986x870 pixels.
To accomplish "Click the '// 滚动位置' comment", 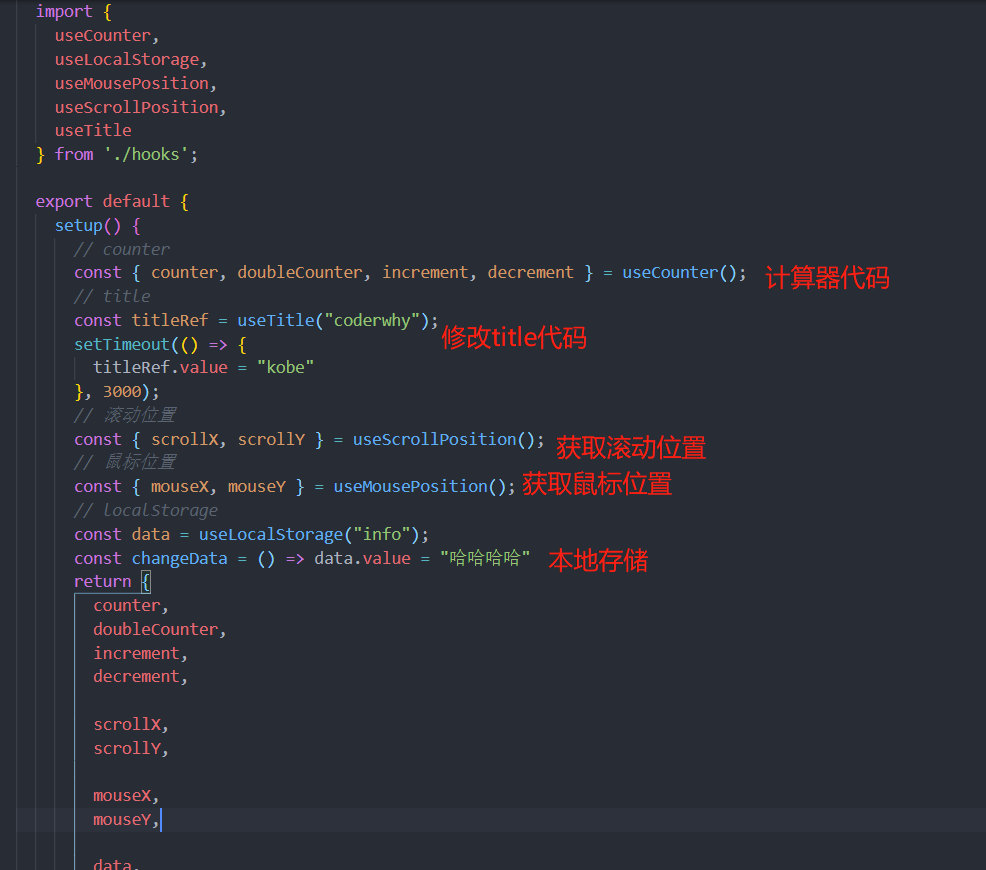I will tap(125, 416).
